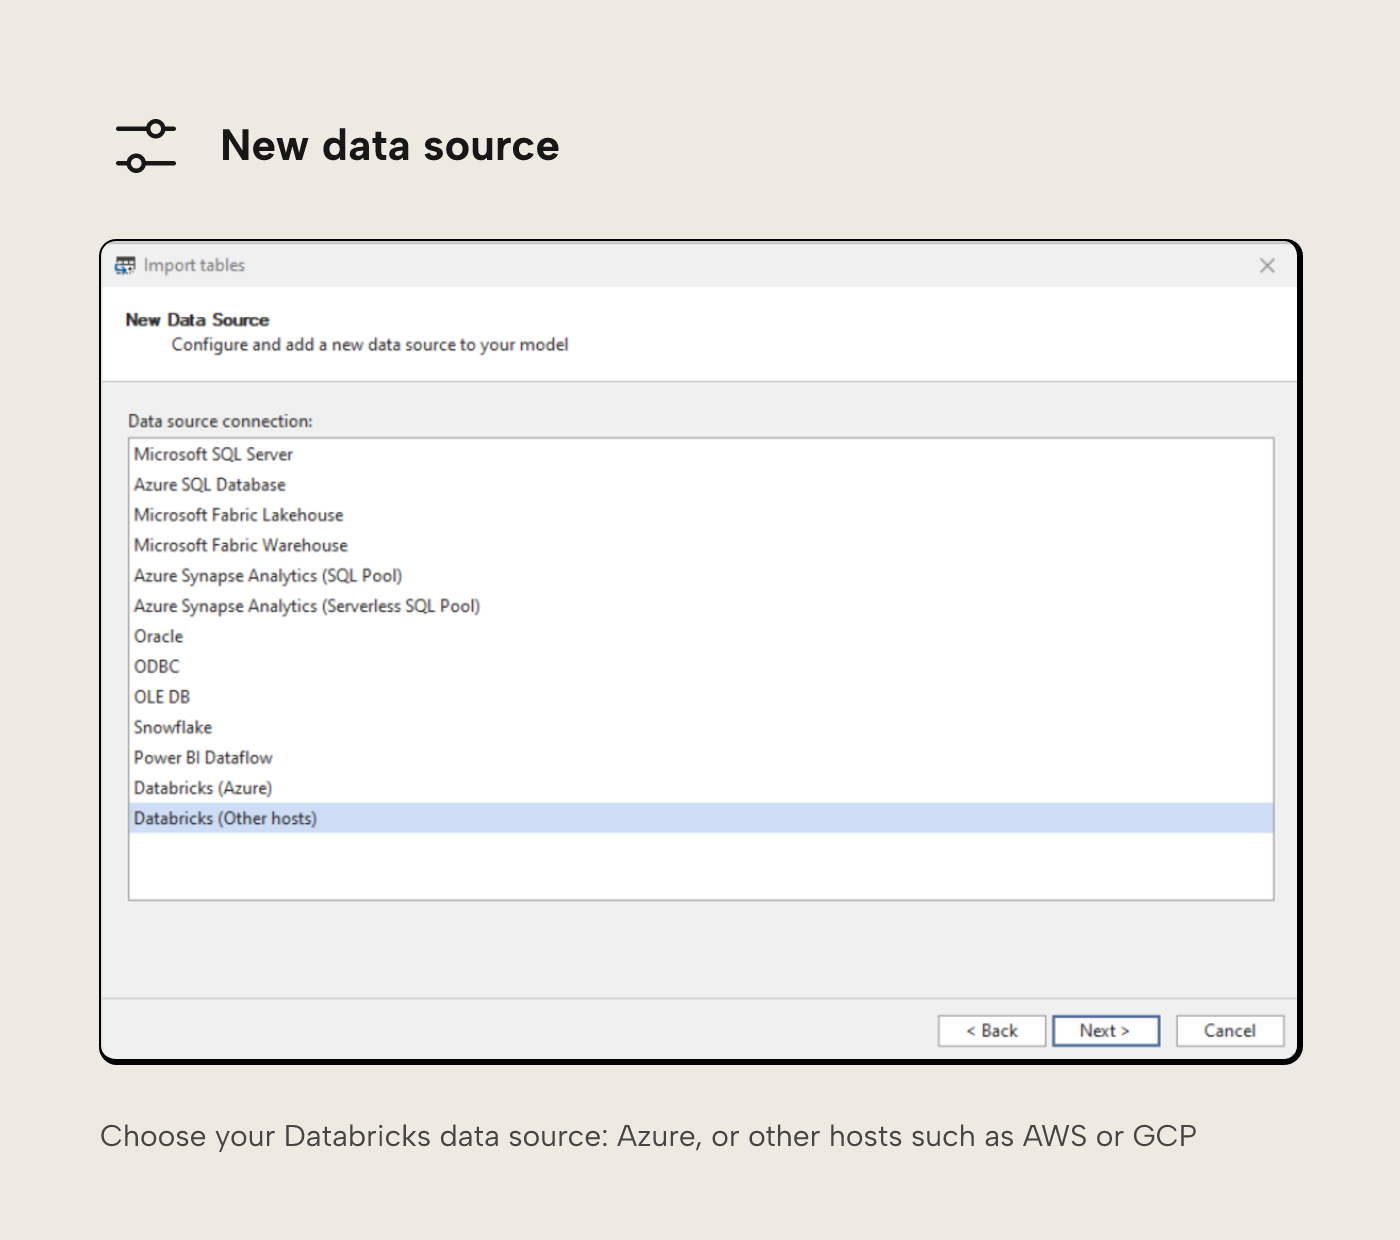Viewport: 1400px width, 1240px height.
Task: Select Microsoft SQL Server data source
Action: click(x=701, y=454)
